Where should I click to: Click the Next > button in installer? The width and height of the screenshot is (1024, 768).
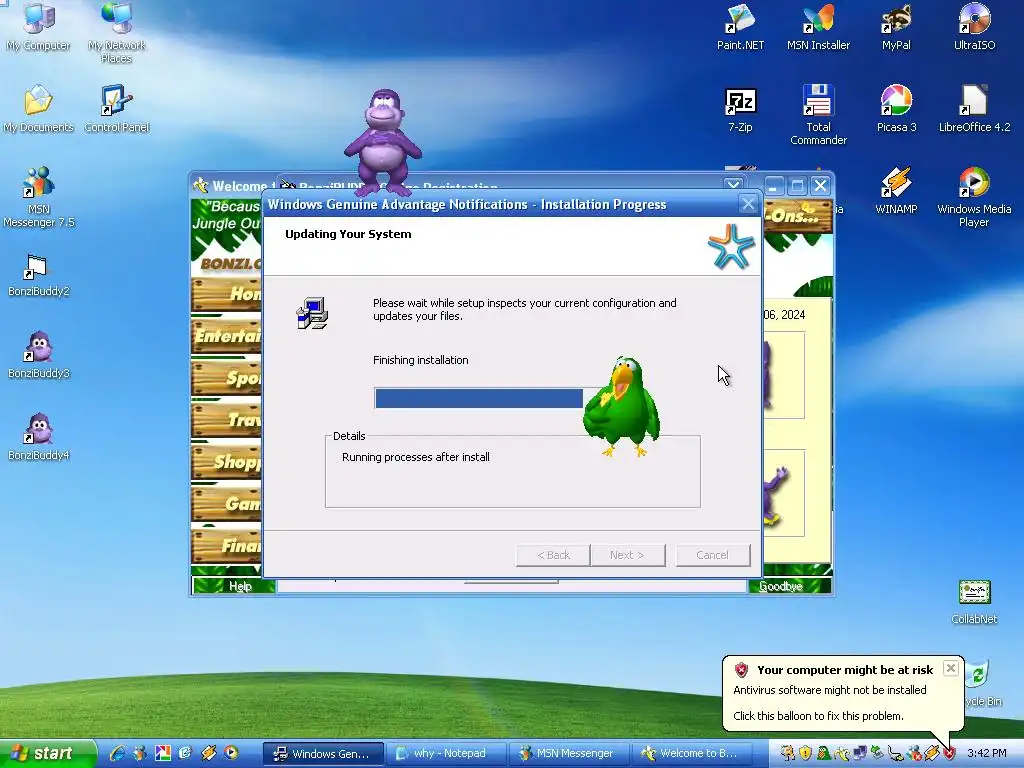click(x=628, y=555)
